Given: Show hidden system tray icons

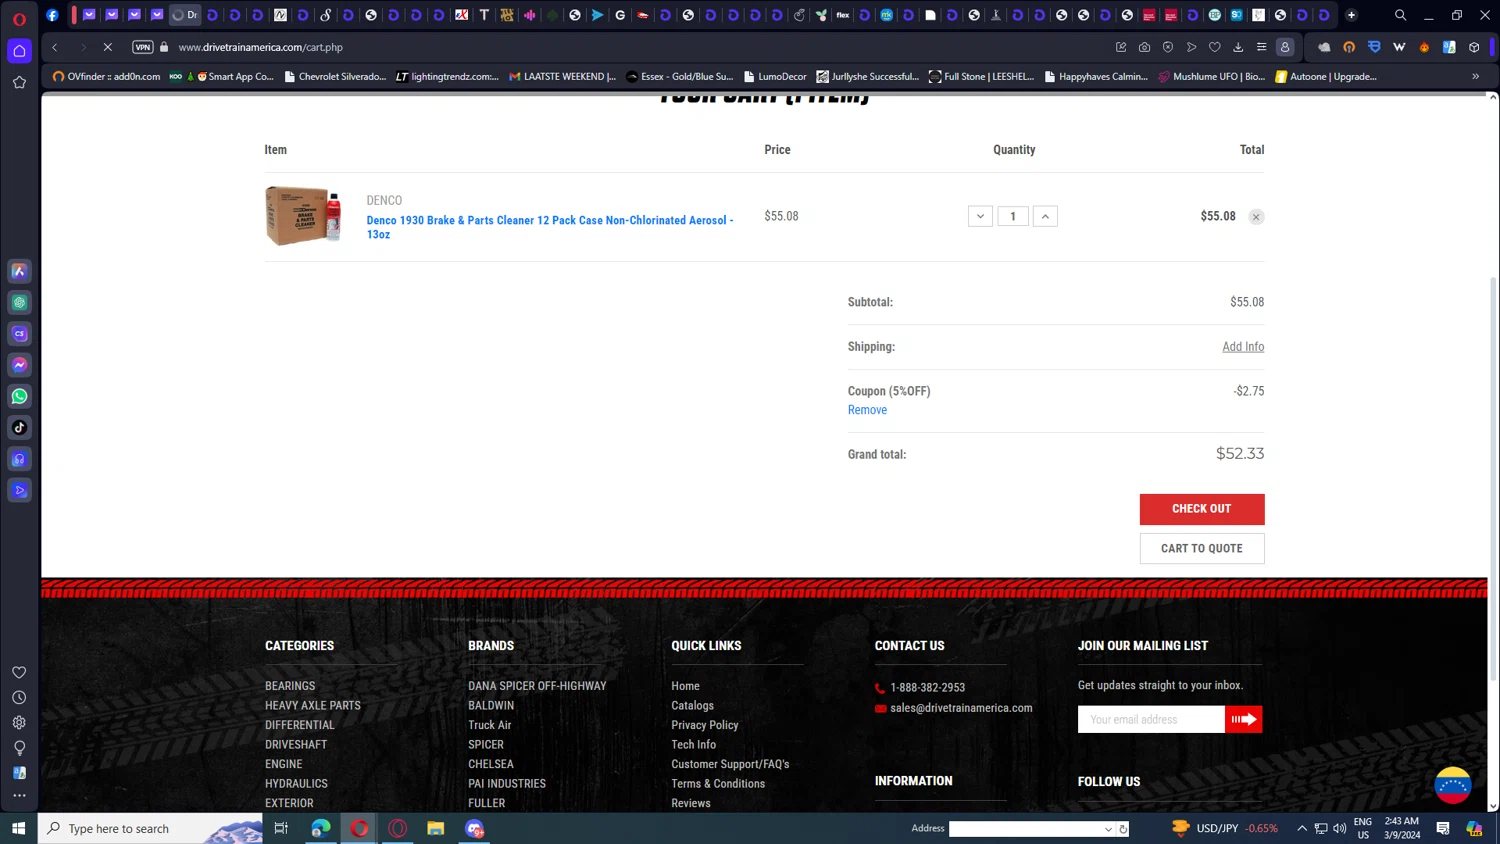Looking at the screenshot, I should (1302, 828).
